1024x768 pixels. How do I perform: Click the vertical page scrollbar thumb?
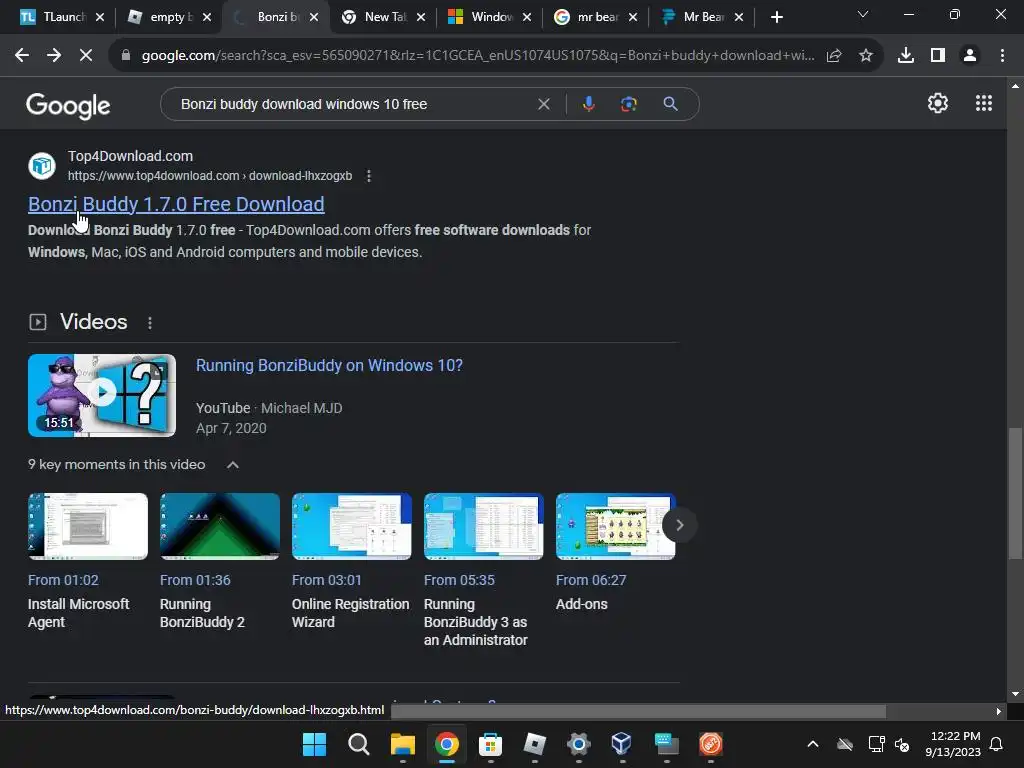click(1015, 493)
